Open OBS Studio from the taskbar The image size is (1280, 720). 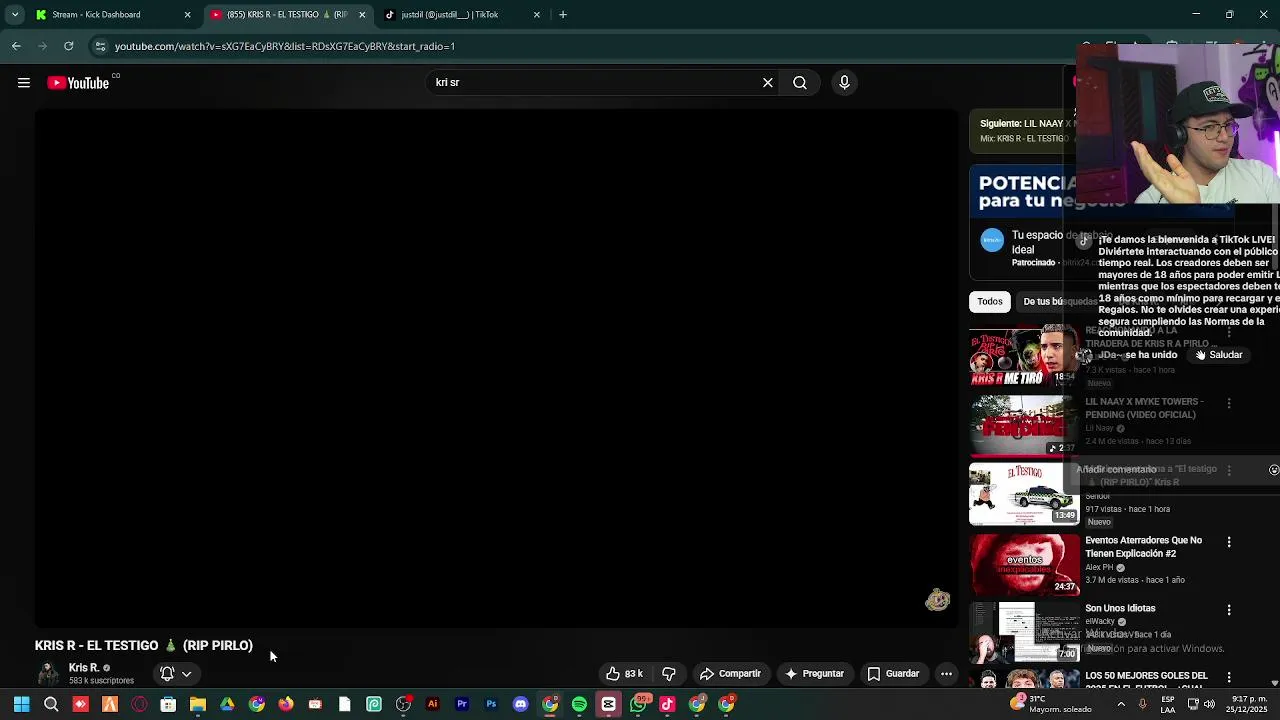[x=403, y=705]
